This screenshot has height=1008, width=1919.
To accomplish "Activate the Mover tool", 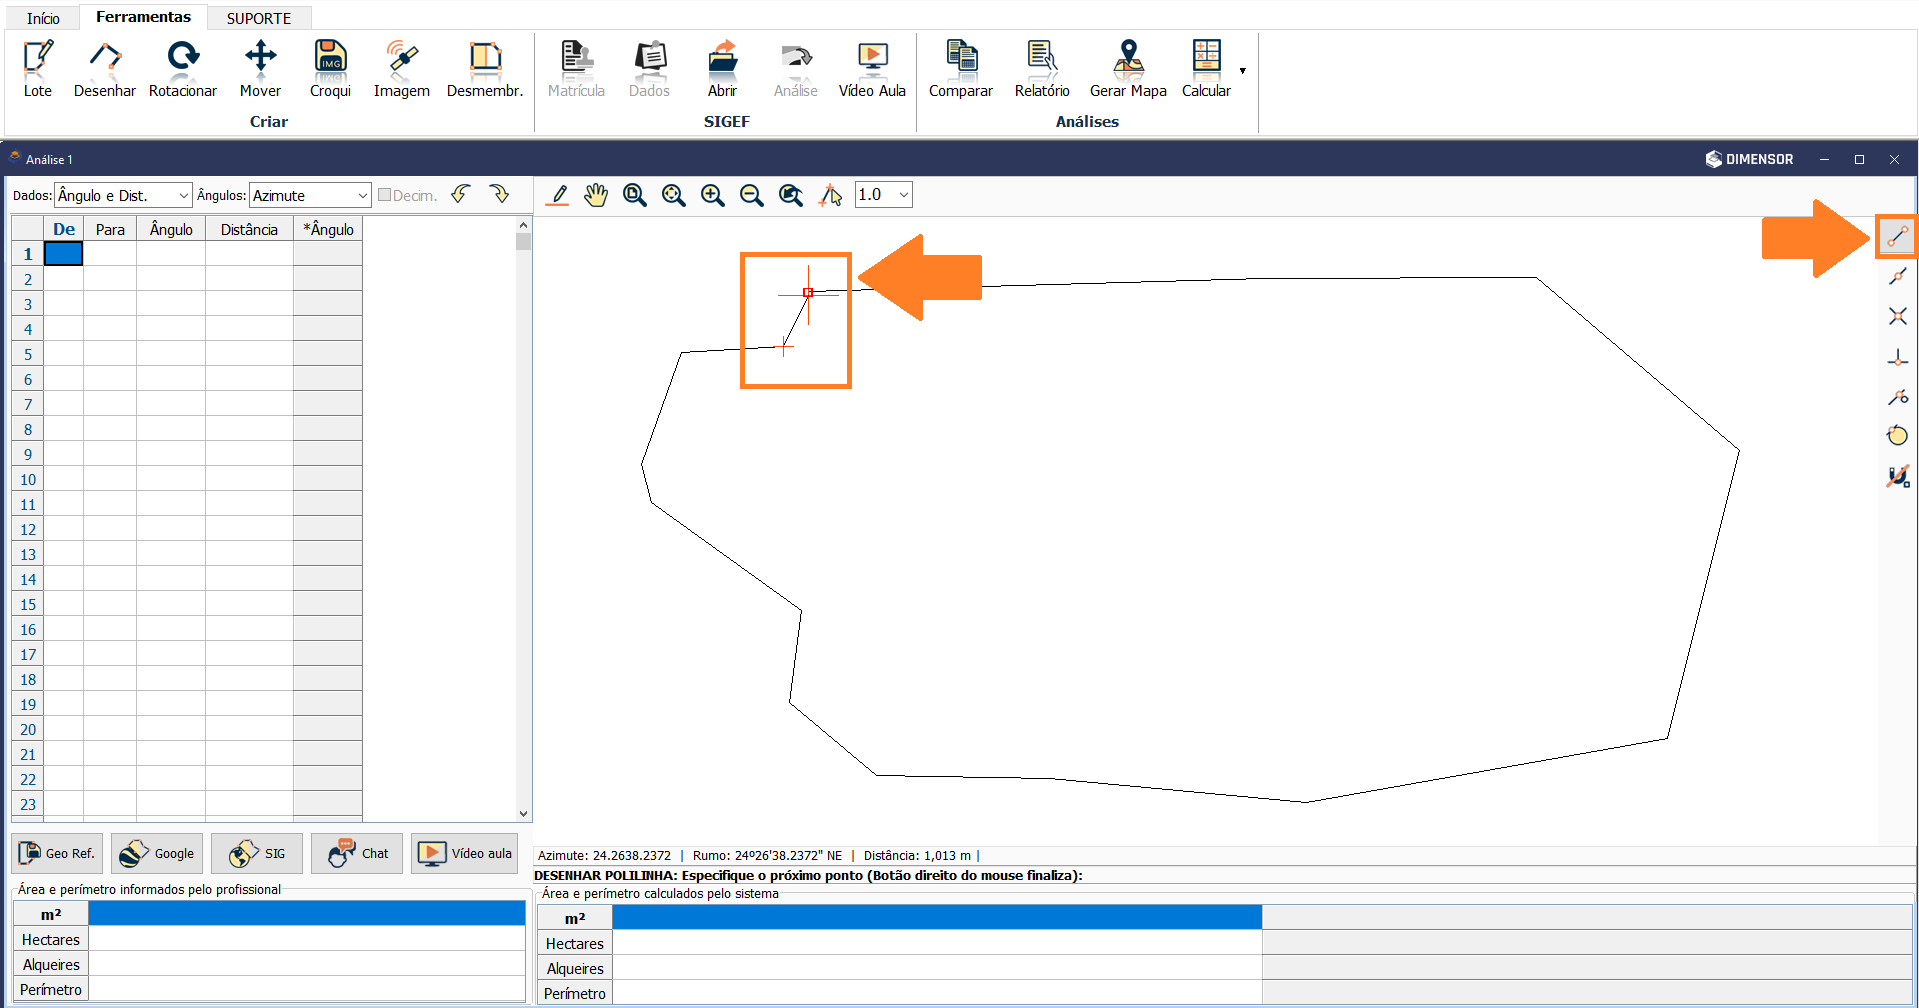I will 260,68.
